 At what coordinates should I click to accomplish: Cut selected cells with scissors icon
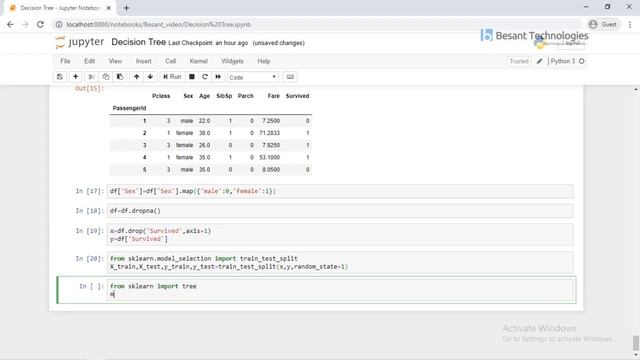(x=91, y=77)
